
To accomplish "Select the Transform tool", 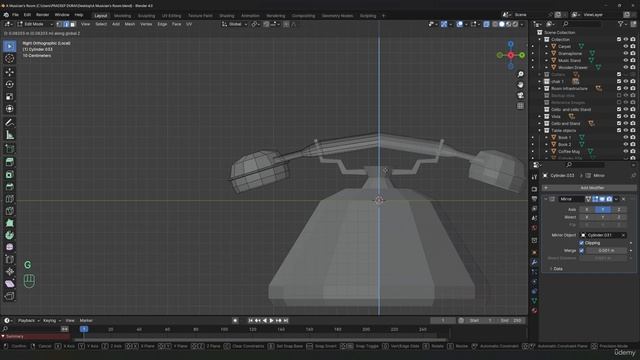I will coord(9,109).
